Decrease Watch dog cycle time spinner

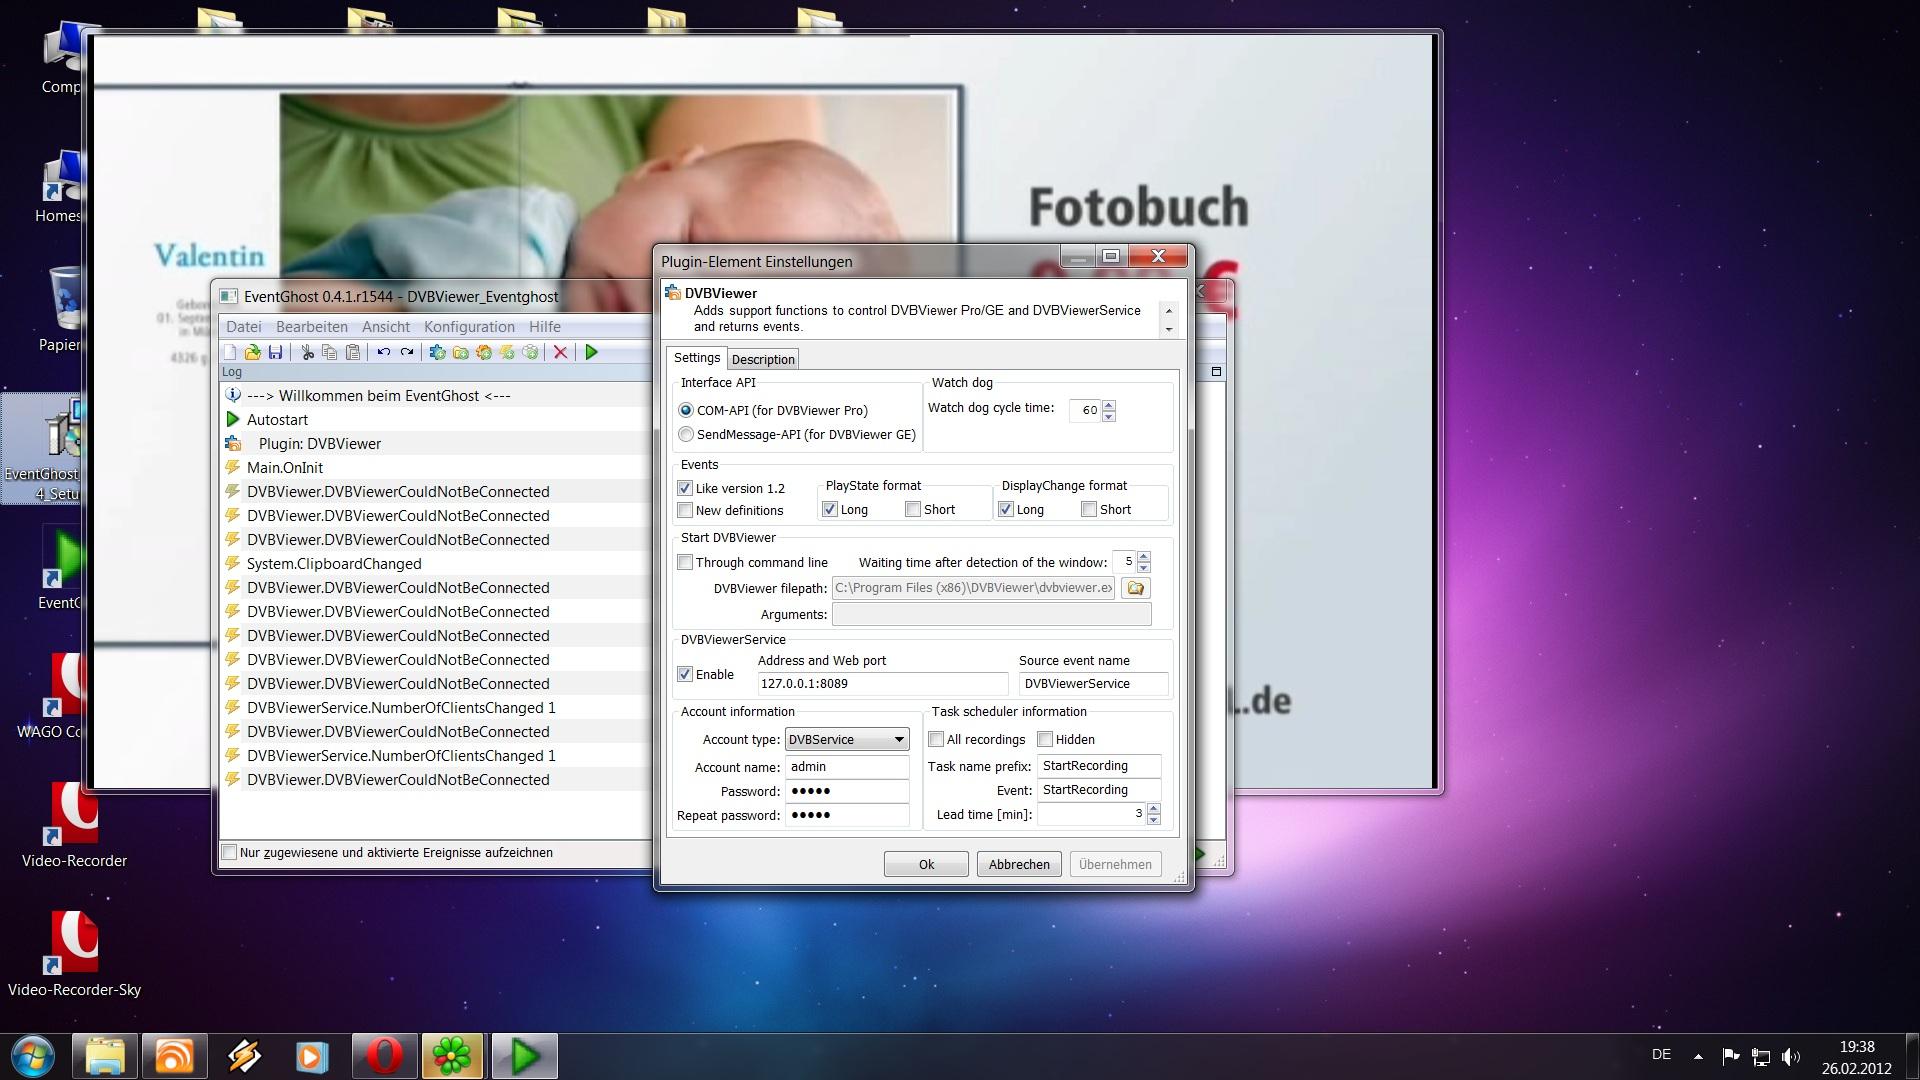click(1108, 415)
